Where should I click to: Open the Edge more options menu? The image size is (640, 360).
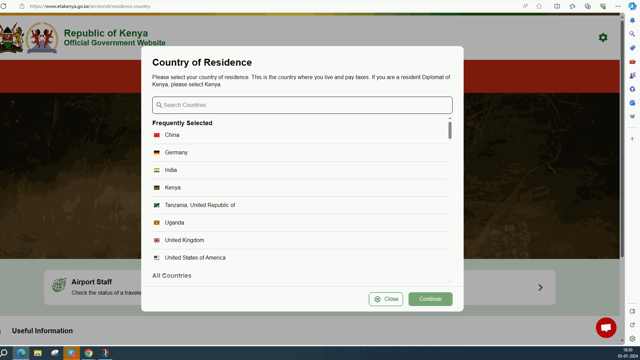(618, 6)
